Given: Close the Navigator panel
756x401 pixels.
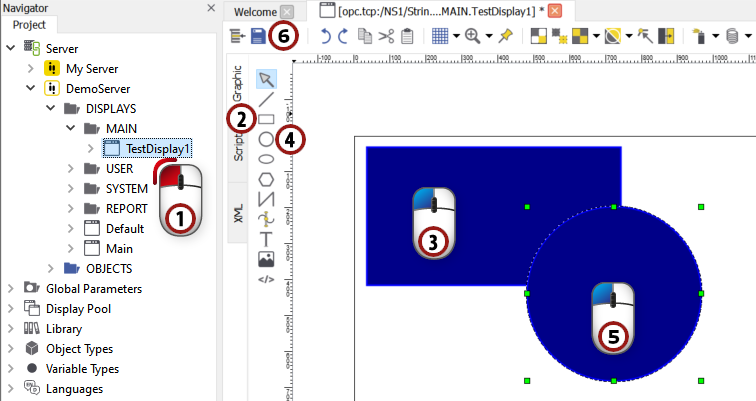Looking at the screenshot, I should tap(211, 8).
